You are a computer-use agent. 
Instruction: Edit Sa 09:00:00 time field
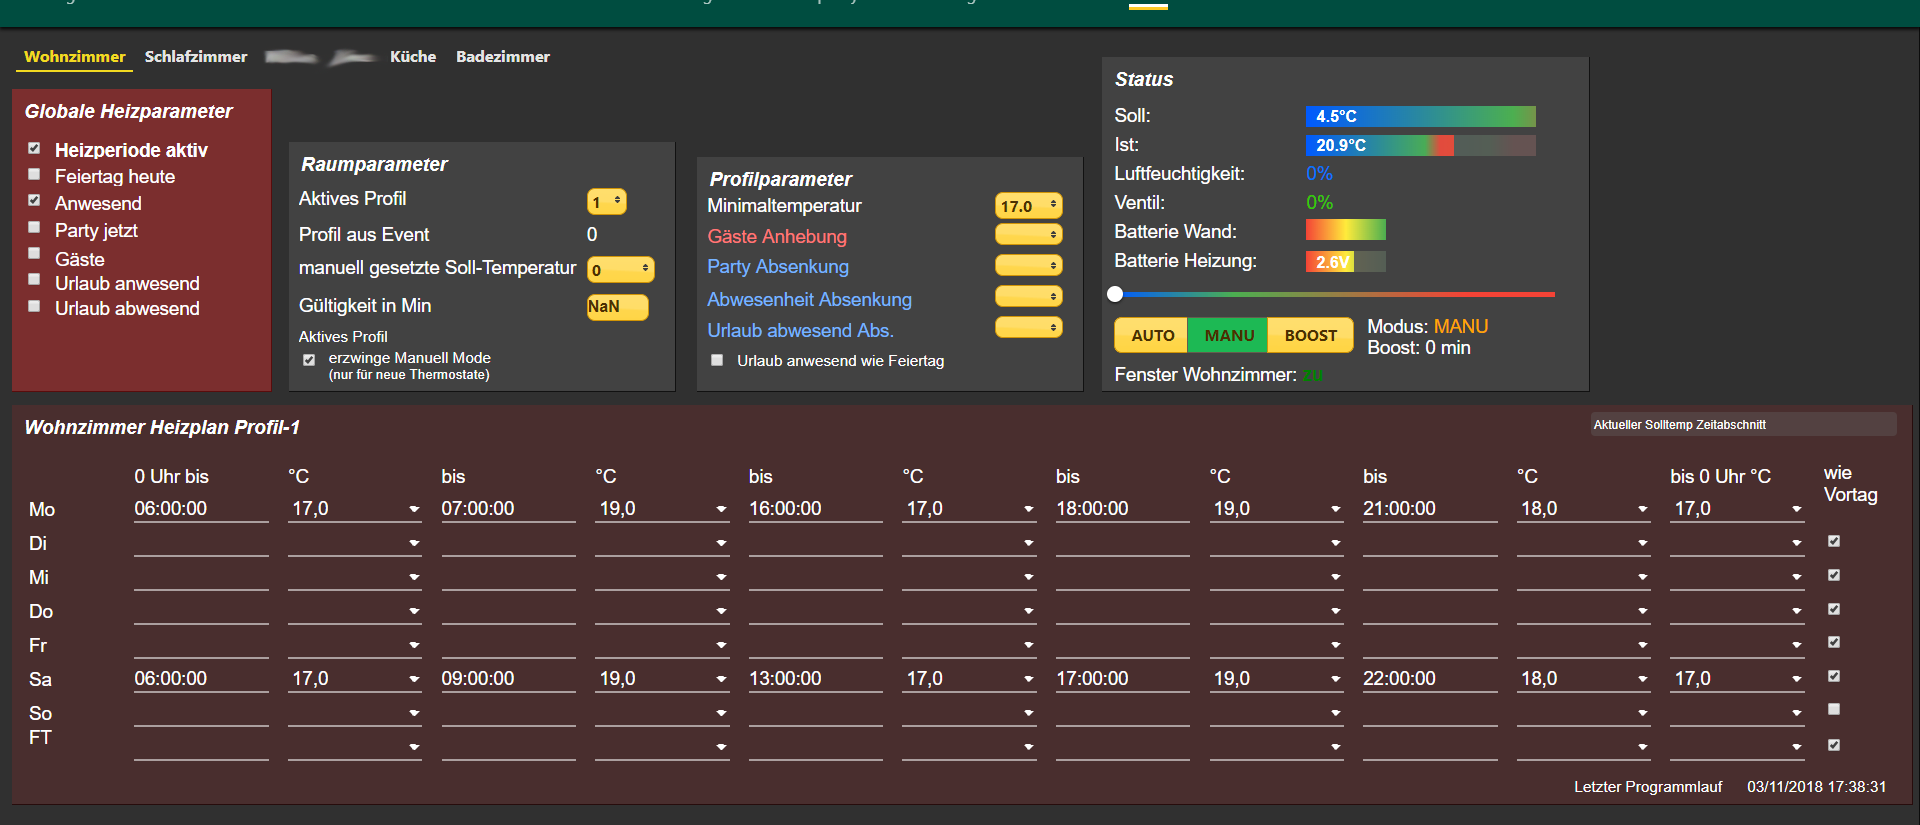508,679
